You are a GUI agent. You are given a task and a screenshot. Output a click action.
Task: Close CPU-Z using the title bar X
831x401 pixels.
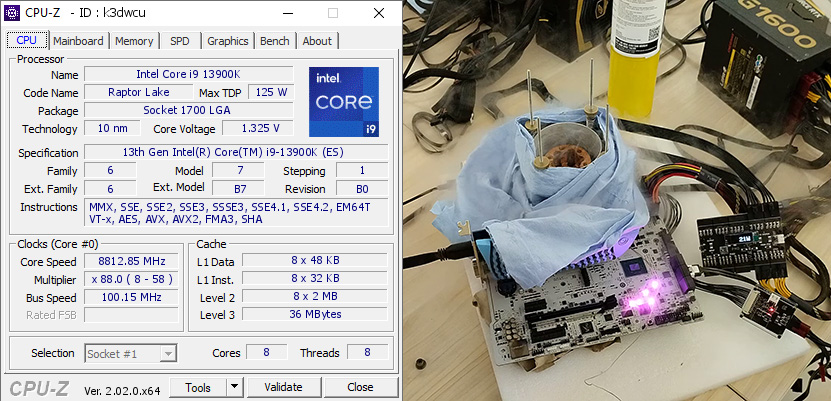(x=378, y=13)
